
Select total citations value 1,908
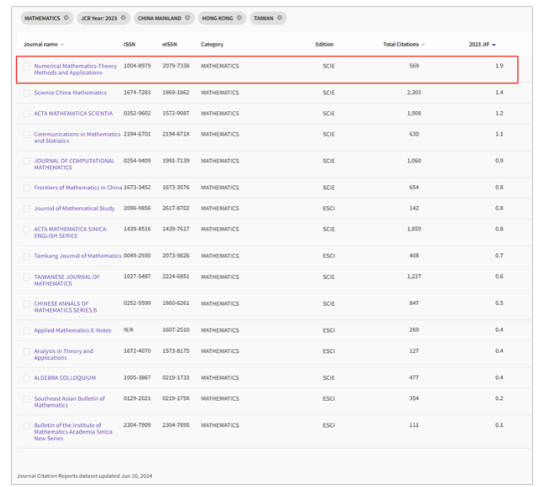pyautogui.click(x=414, y=113)
